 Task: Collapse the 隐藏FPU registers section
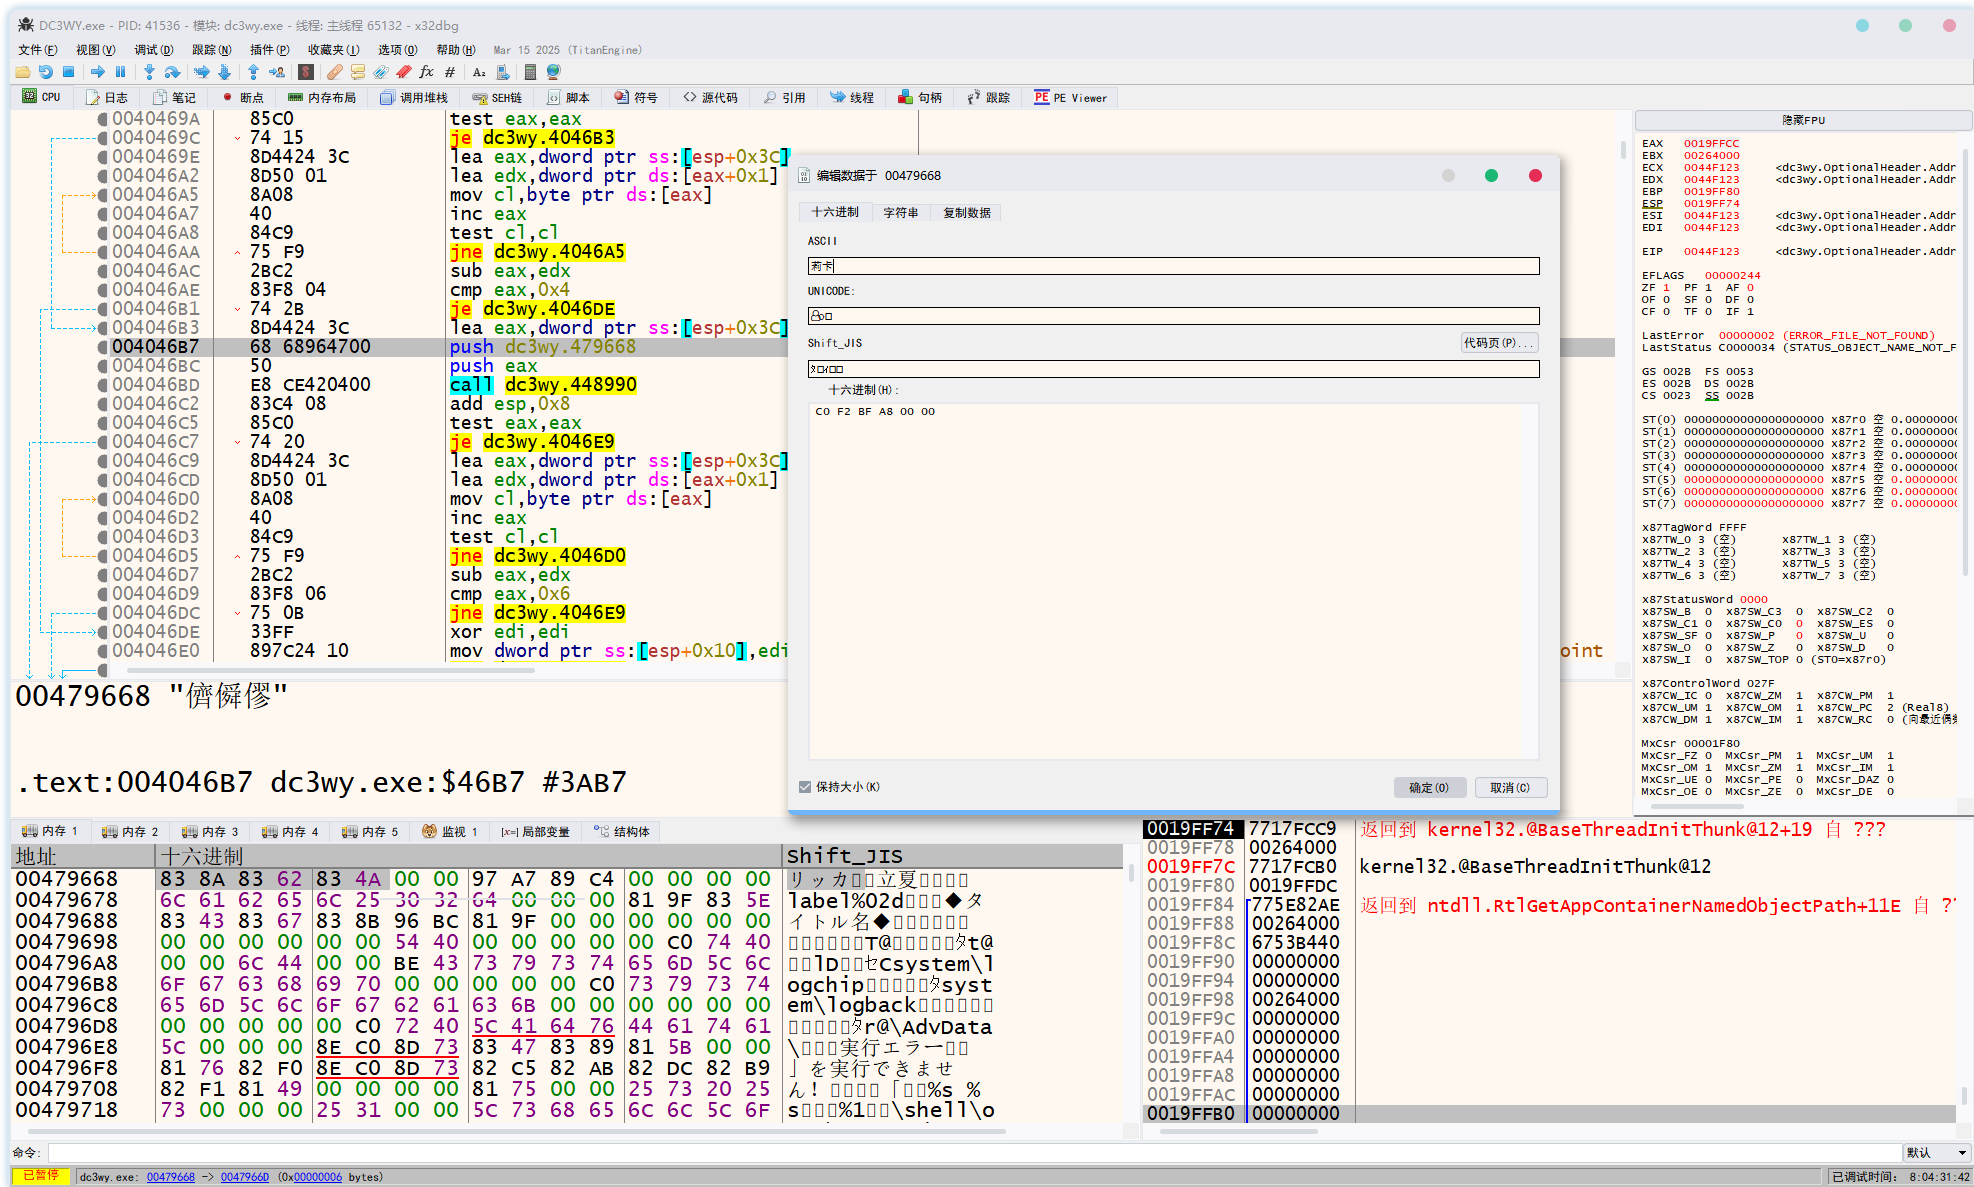[1802, 120]
